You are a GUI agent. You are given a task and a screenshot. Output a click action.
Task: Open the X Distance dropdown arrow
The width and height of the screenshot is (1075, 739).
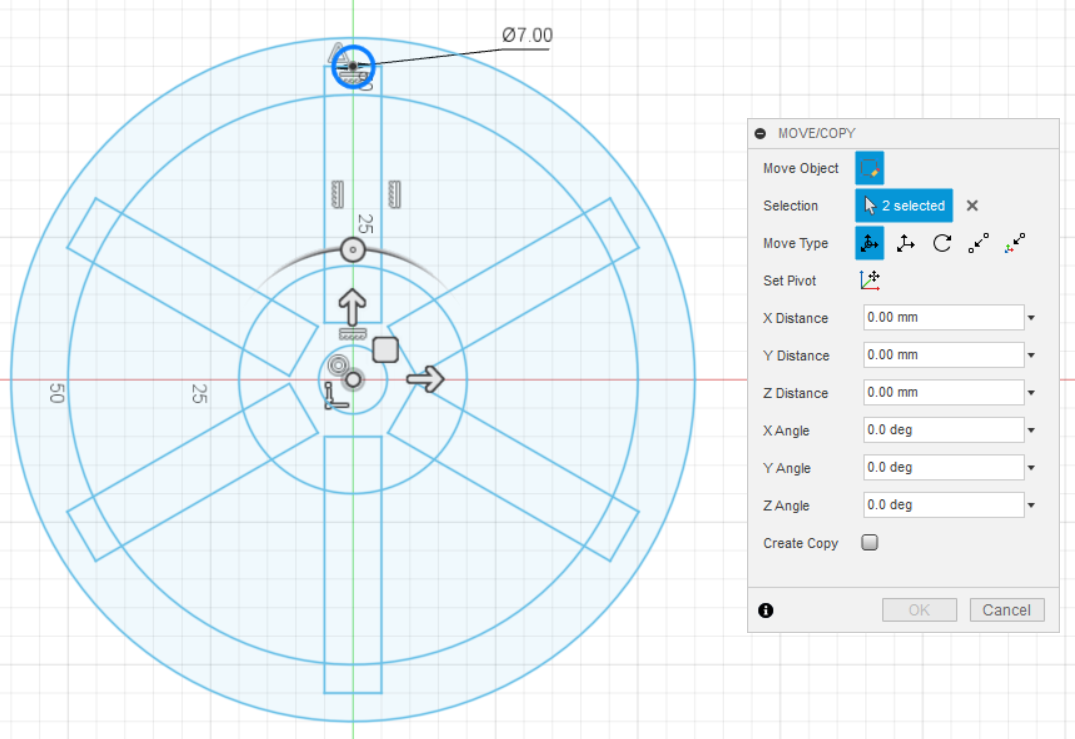pos(1031,318)
